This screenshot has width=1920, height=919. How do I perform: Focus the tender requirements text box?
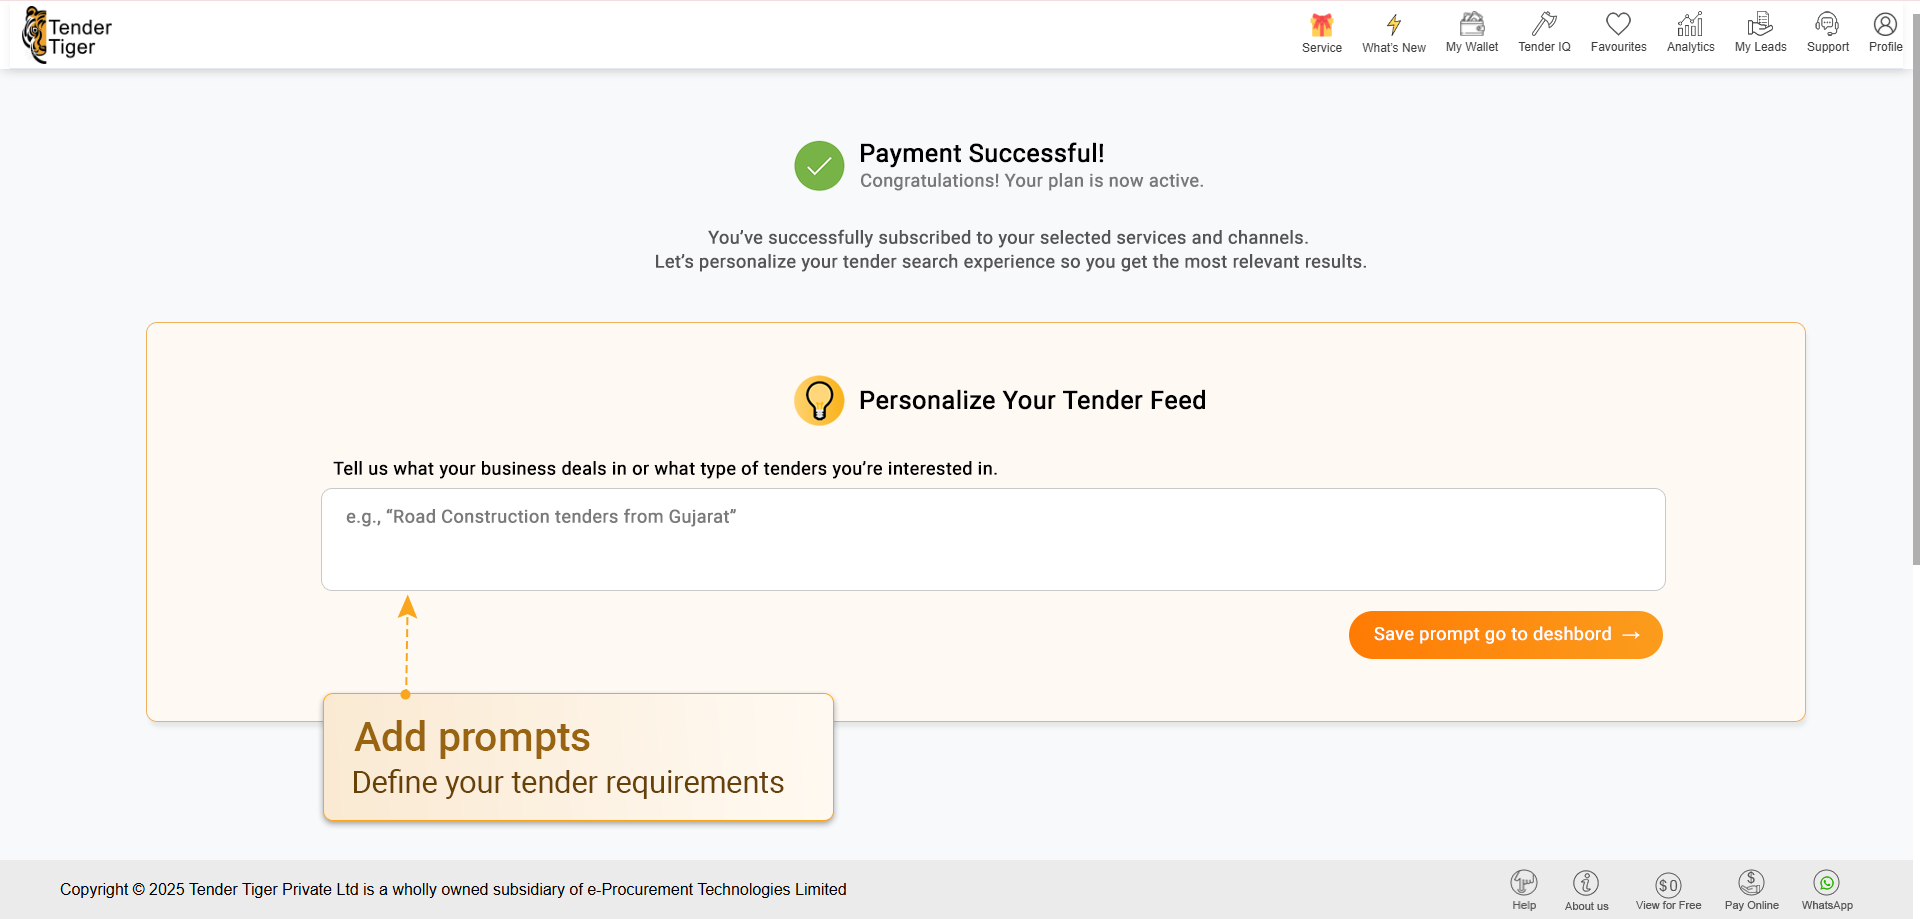[x=992, y=540]
